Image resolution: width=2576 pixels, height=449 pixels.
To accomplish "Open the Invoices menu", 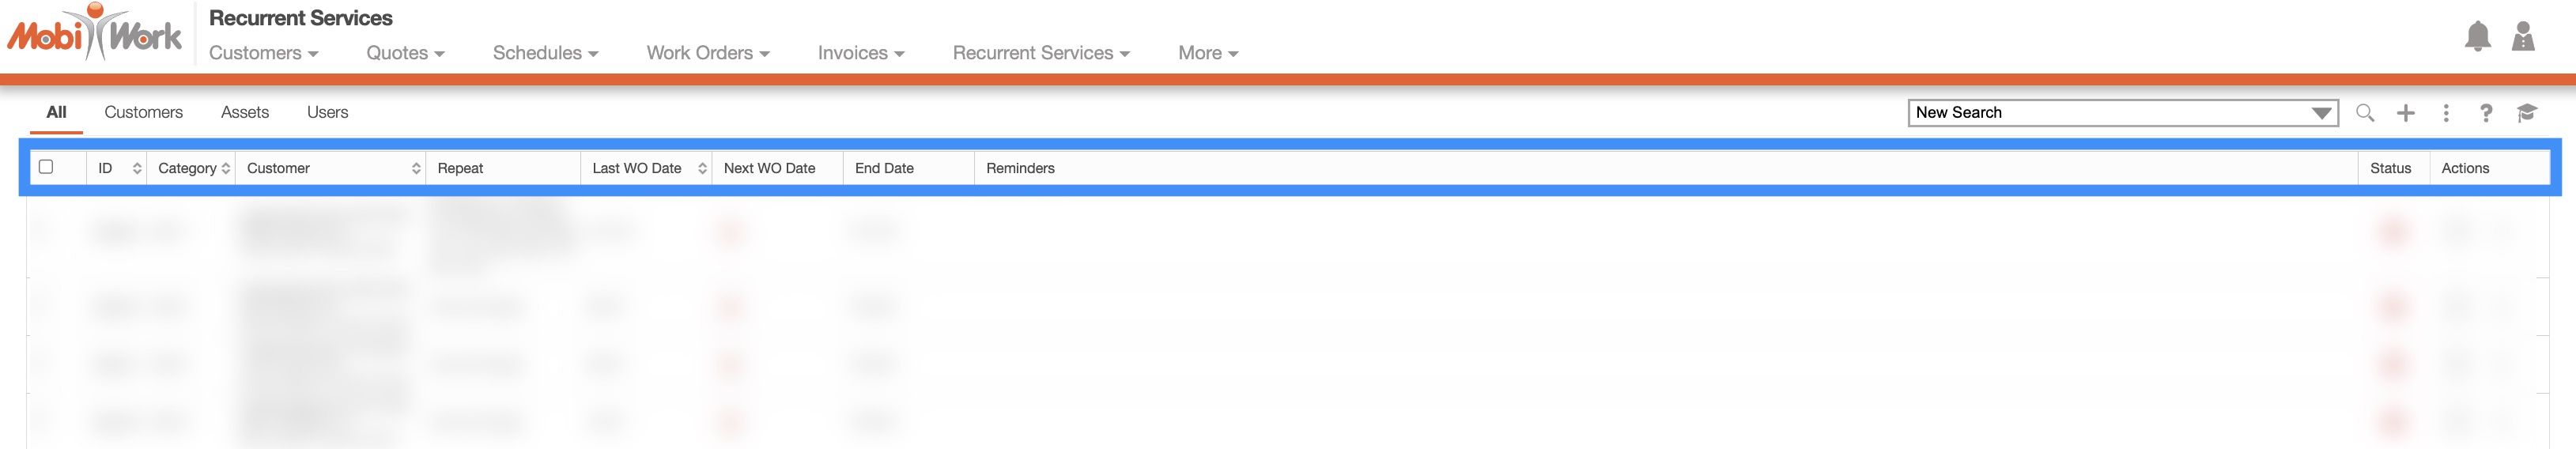I will pos(860,53).
